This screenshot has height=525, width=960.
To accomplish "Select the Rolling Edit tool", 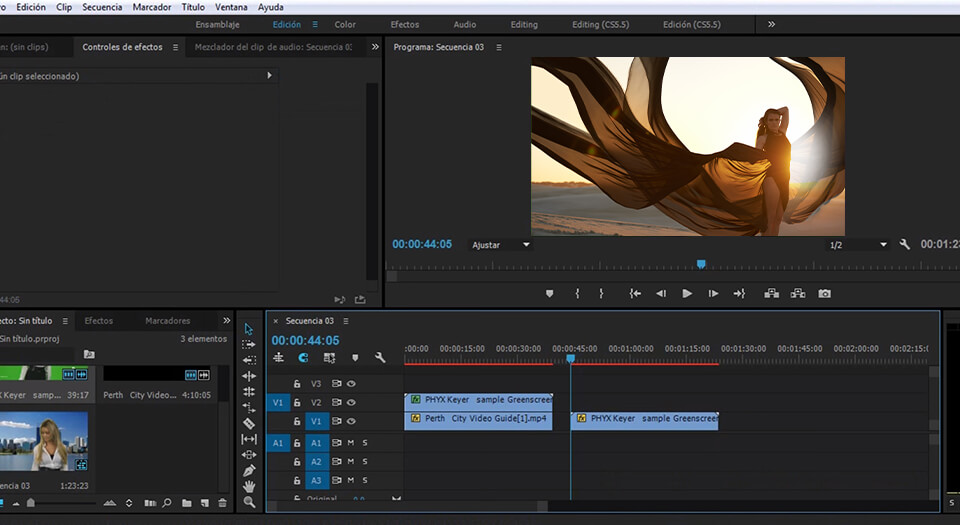I will [x=249, y=392].
